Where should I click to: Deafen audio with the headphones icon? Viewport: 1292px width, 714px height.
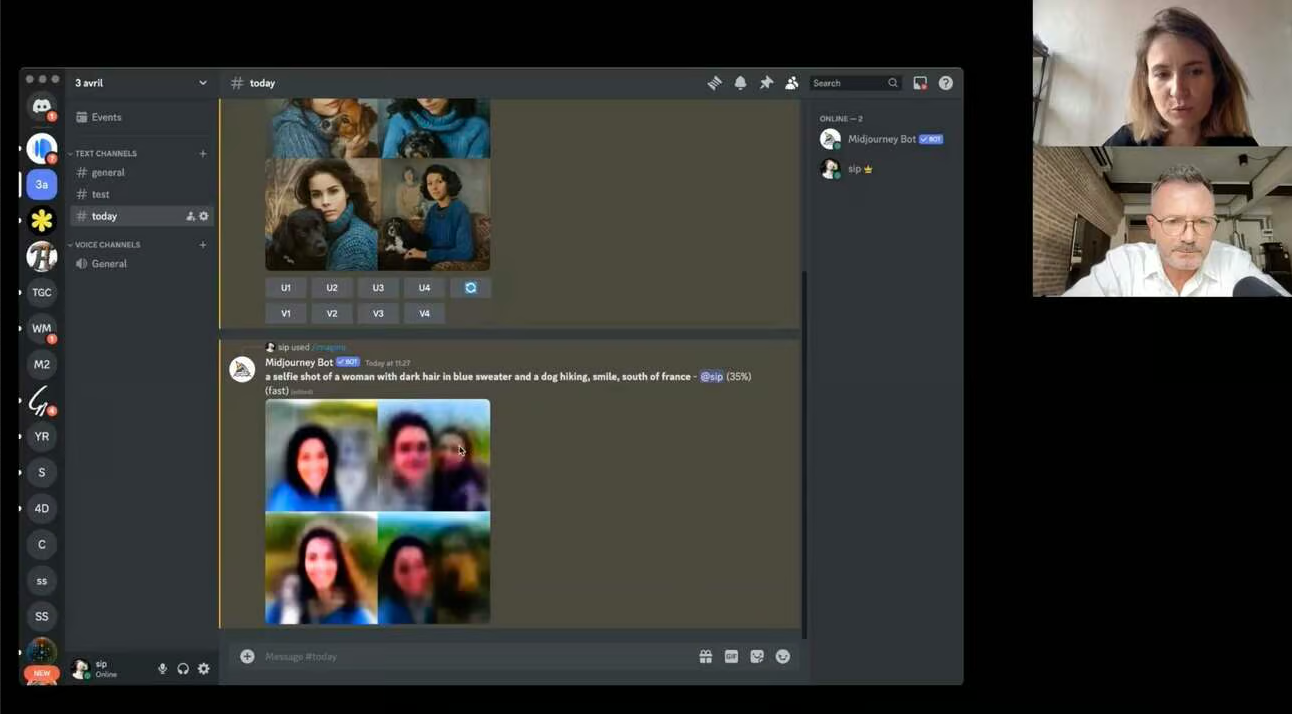tap(183, 669)
